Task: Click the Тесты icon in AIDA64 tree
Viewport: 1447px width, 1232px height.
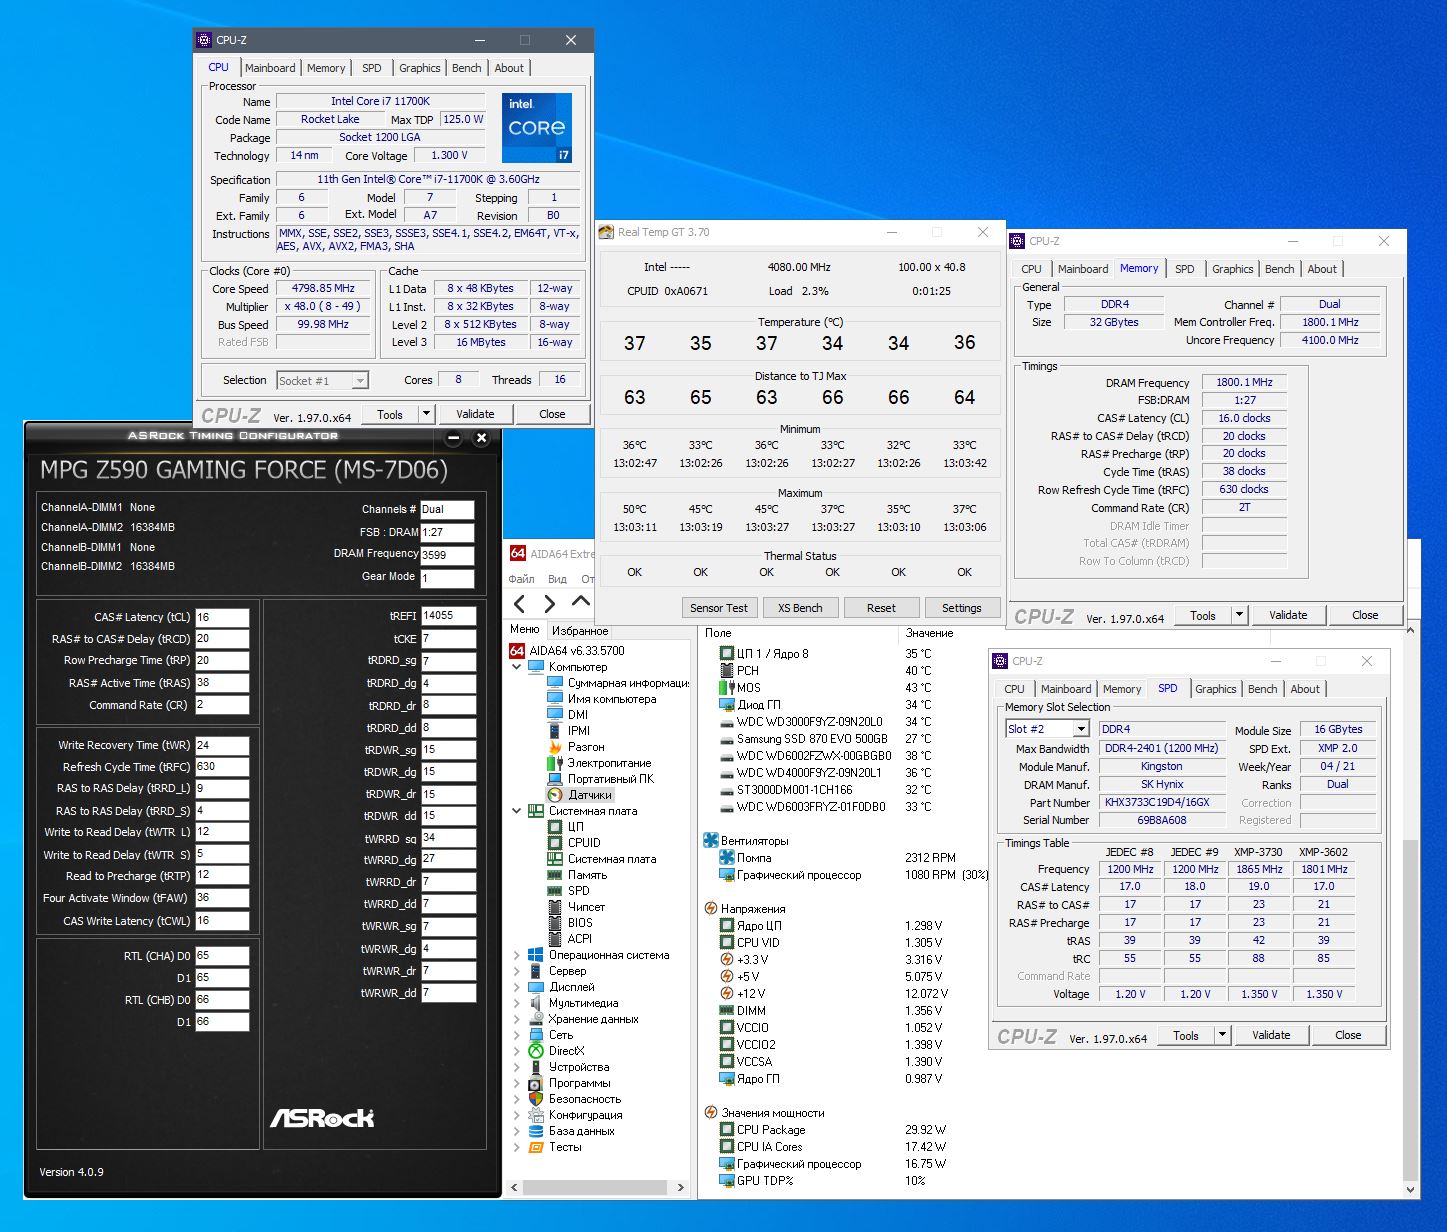Action: coord(535,1147)
